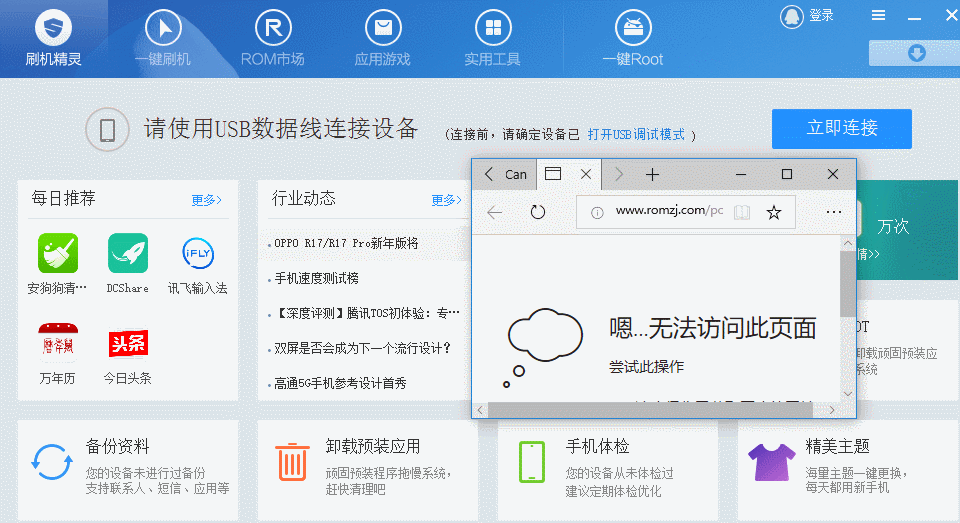Click the 立即连接 button
960x523 pixels.
841,129
